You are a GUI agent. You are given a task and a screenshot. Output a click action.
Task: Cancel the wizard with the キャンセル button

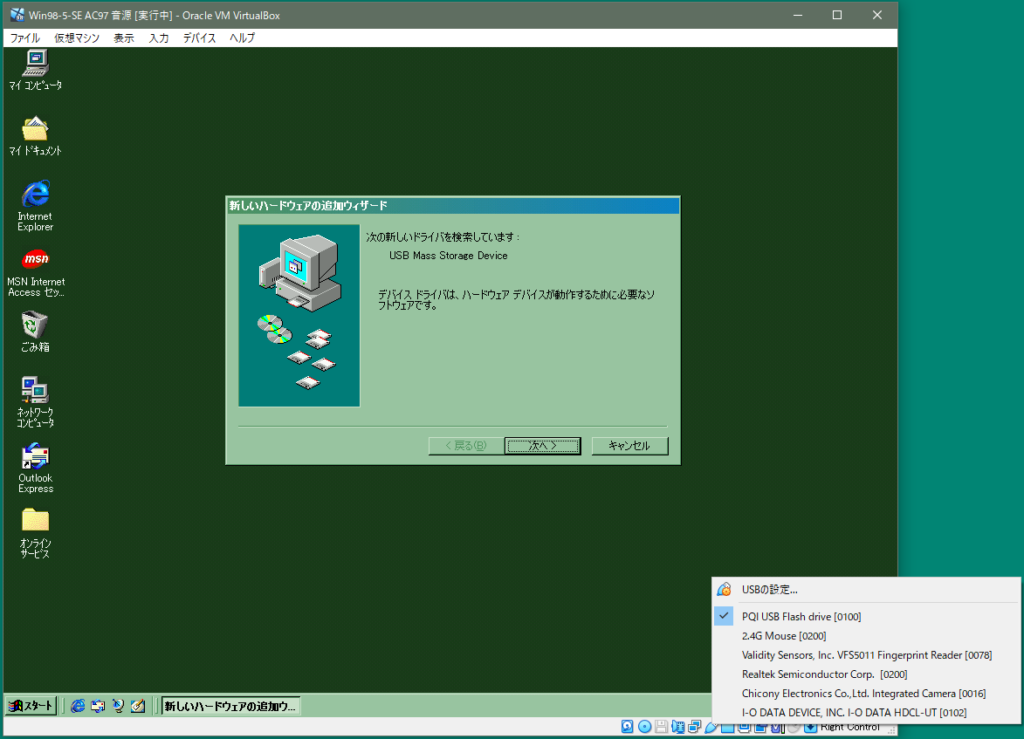(630, 445)
